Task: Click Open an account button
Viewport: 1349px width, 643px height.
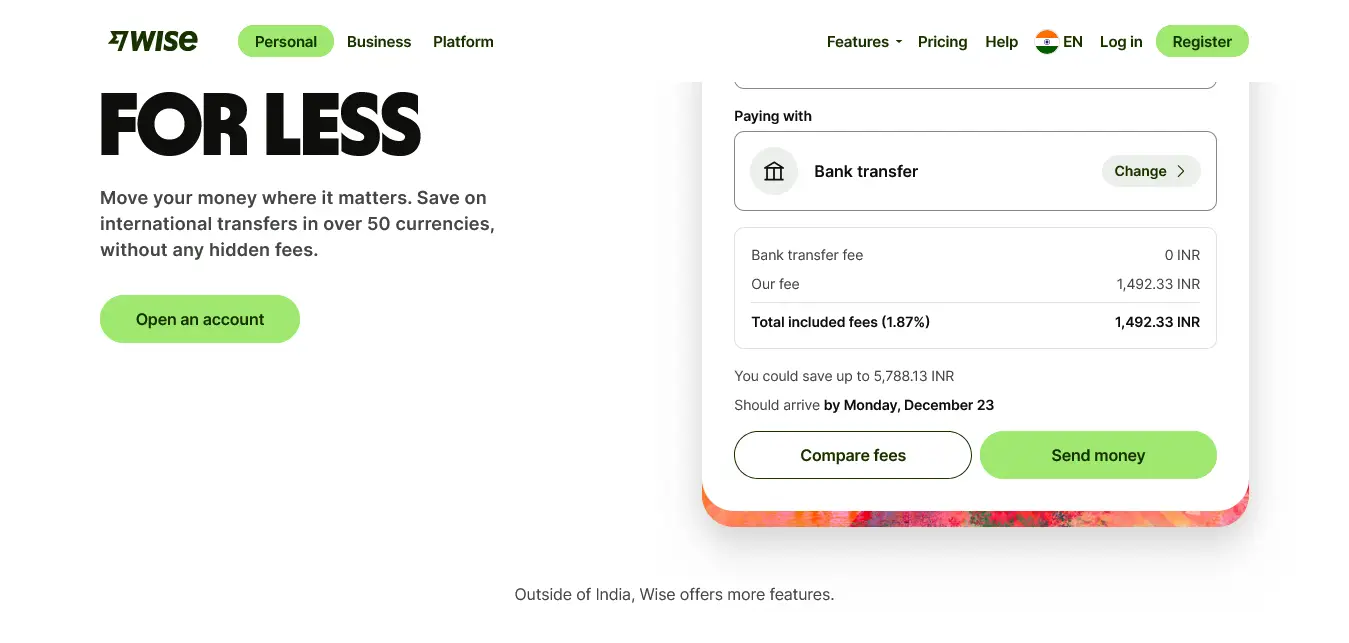Action: (x=200, y=319)
